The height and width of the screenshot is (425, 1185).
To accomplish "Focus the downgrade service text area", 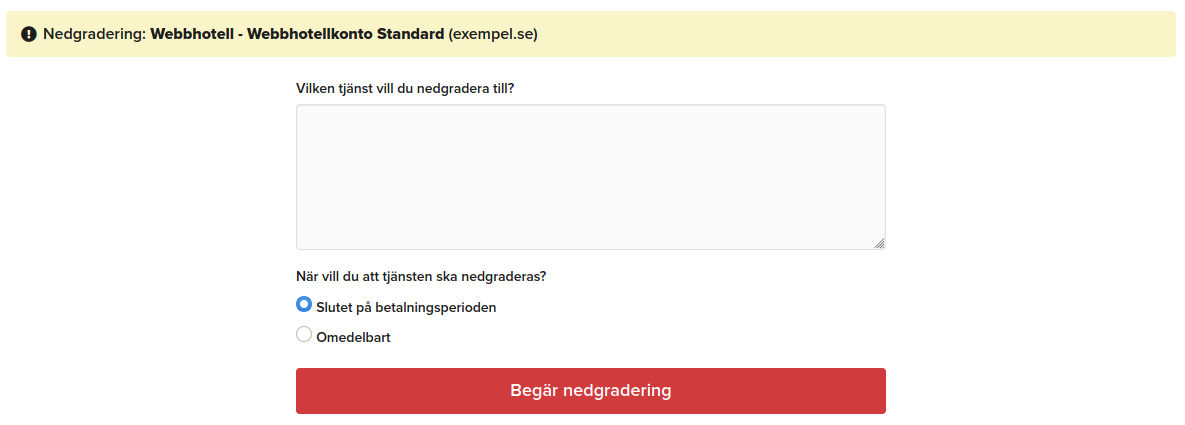I will coord(590,177).
